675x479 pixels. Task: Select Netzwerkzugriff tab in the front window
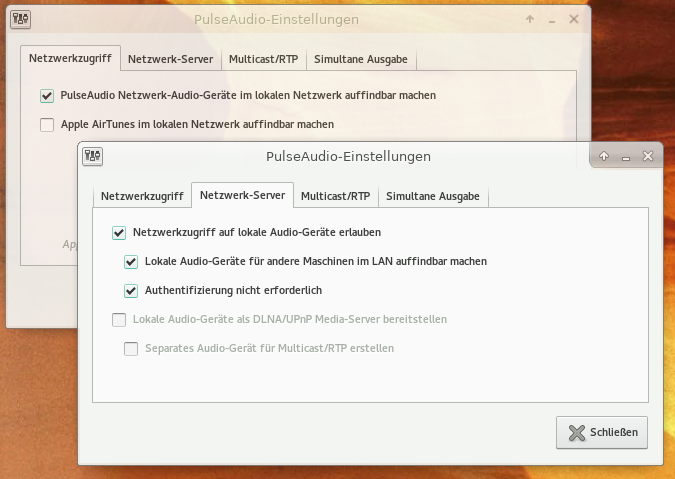tap(142, 196)
